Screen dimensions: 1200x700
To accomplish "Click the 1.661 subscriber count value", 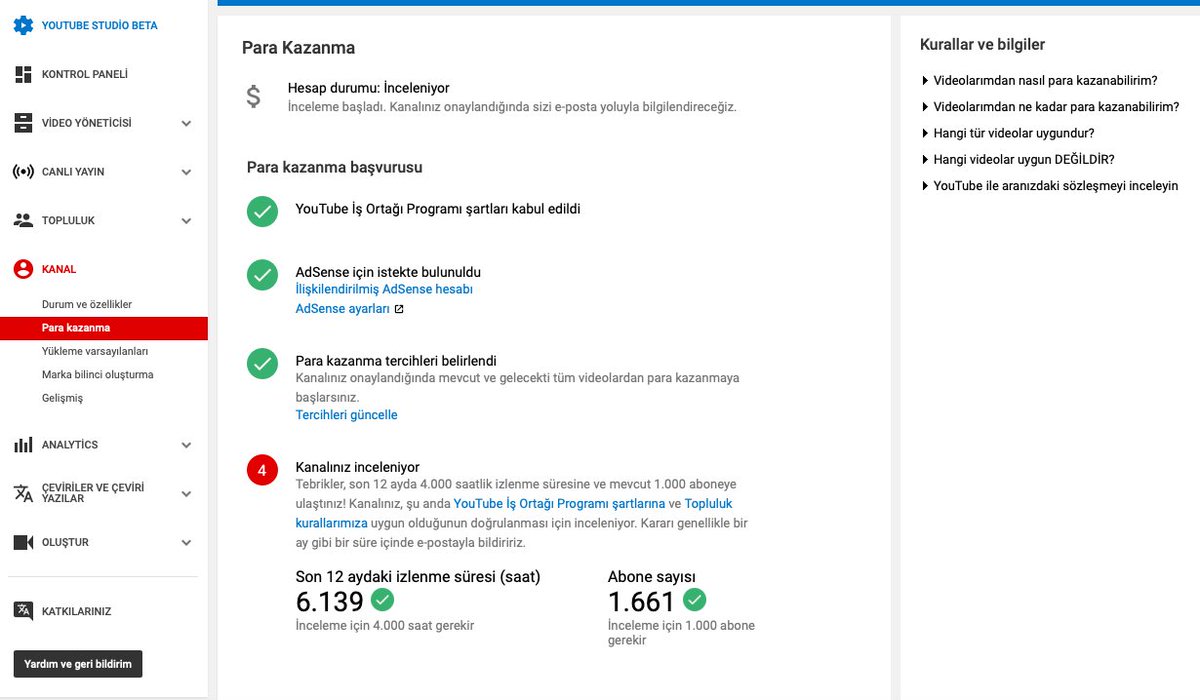I will coord(642,601).
